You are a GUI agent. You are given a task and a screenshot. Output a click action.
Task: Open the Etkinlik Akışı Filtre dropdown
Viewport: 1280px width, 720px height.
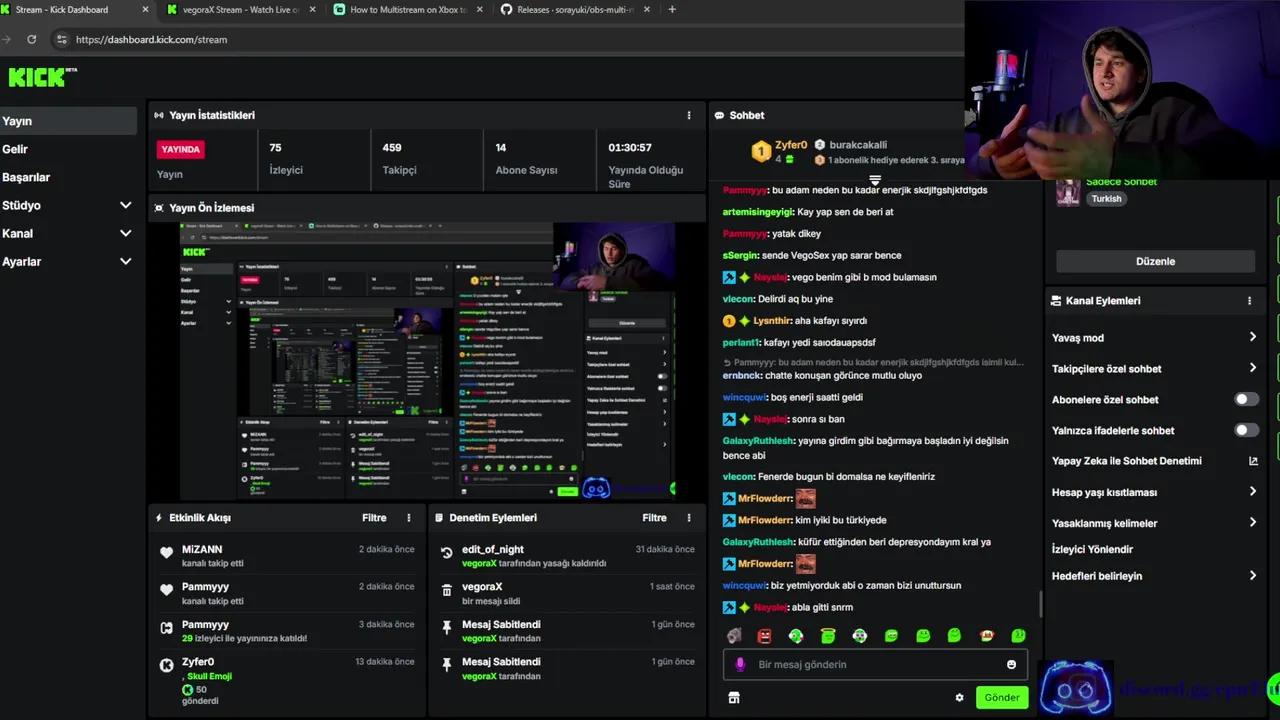coord(374,518)
